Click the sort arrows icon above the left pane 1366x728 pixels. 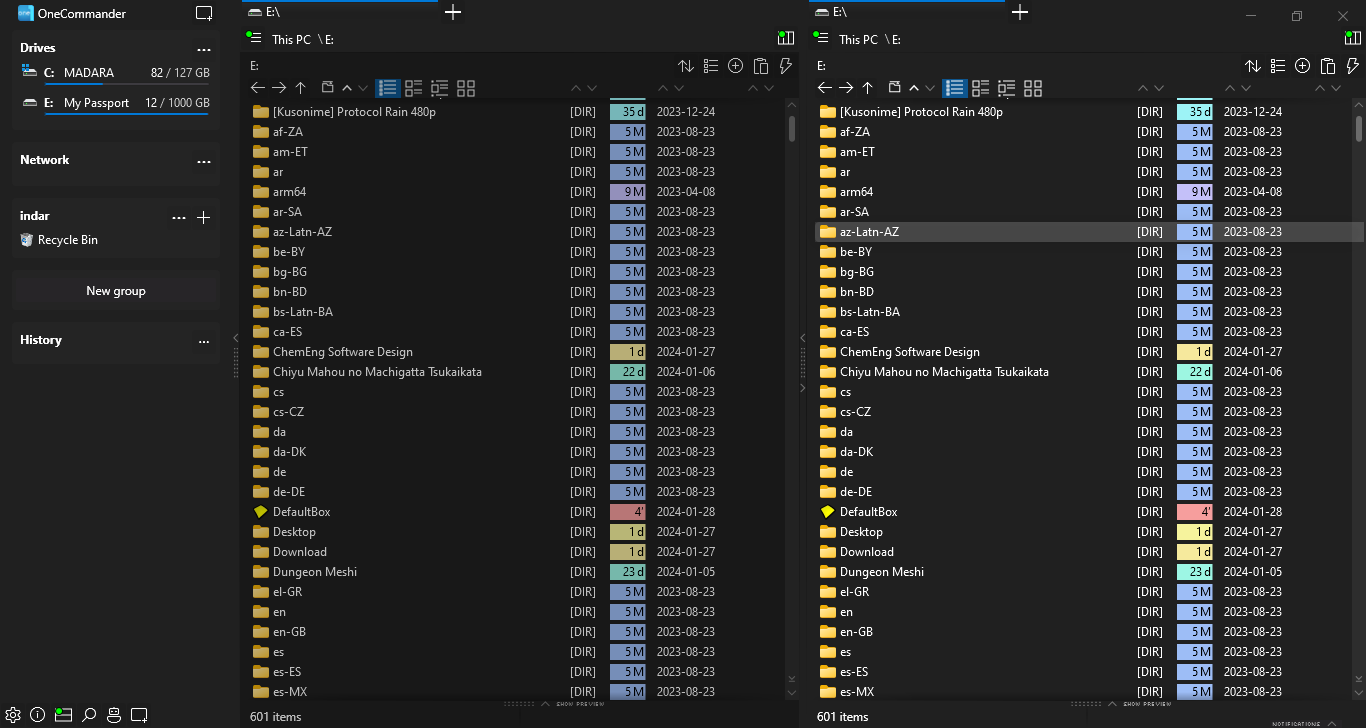686,65
